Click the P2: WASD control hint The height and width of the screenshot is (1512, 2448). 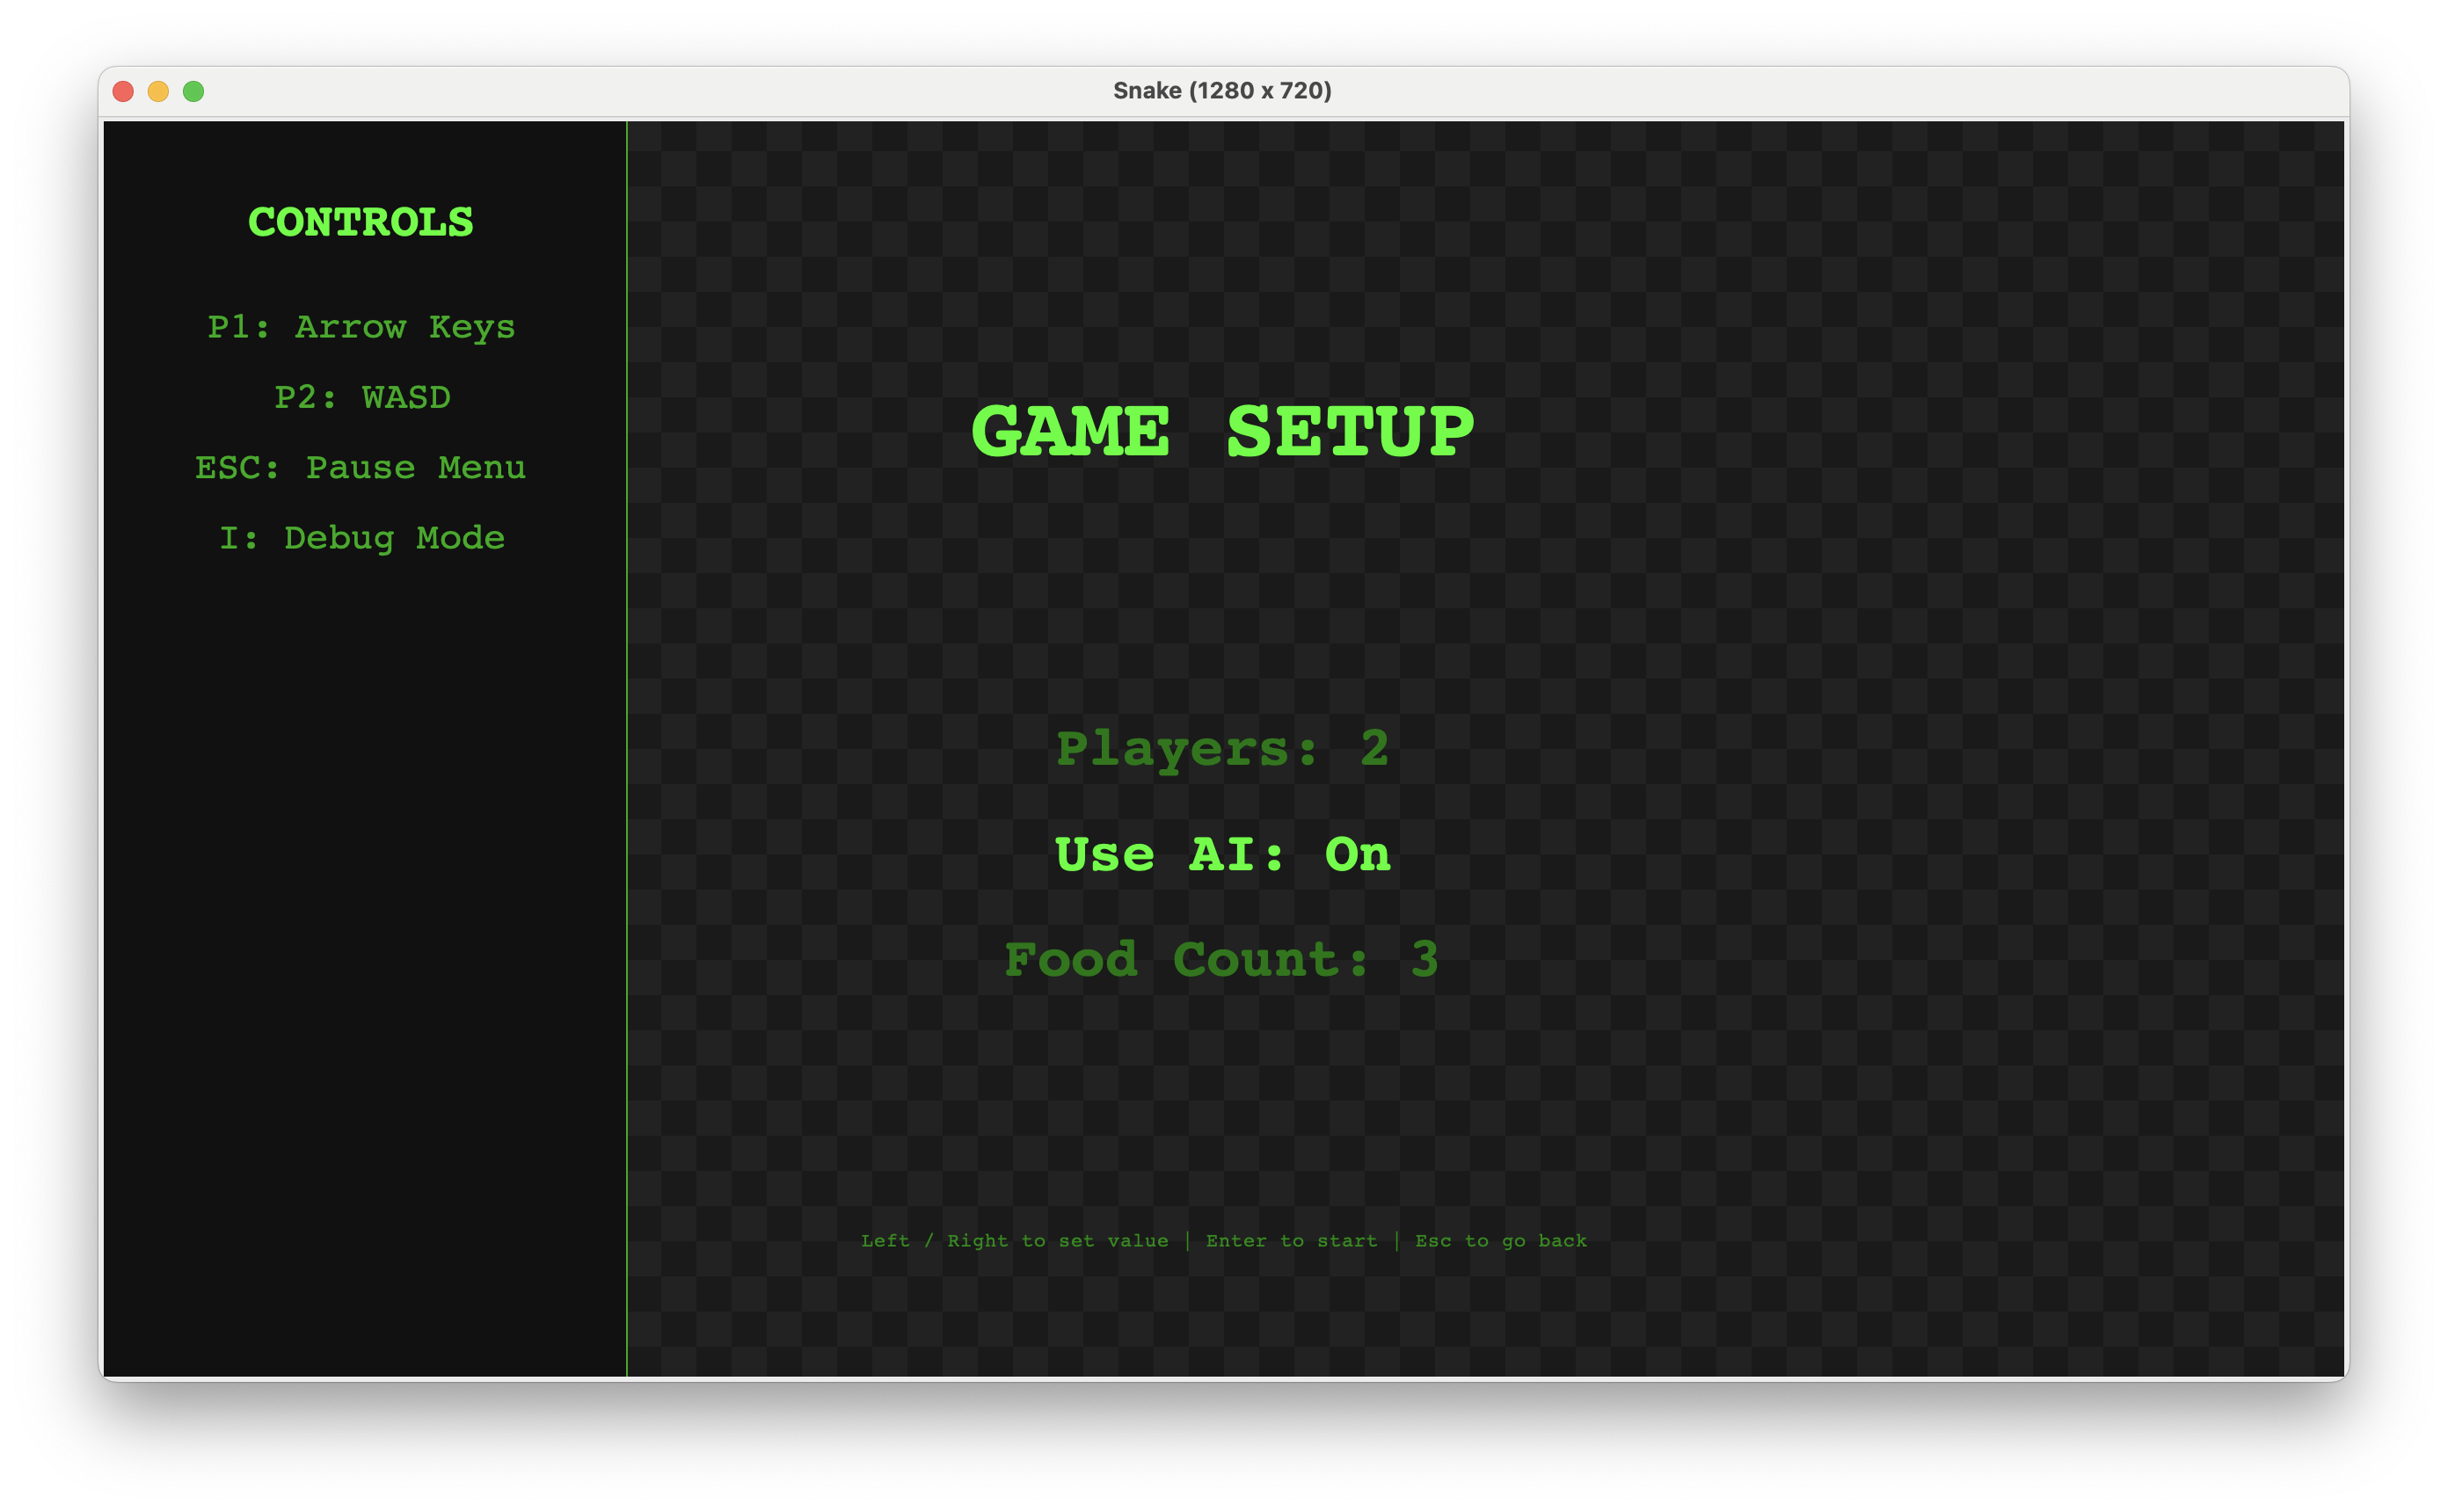click(x=362, y=397)
